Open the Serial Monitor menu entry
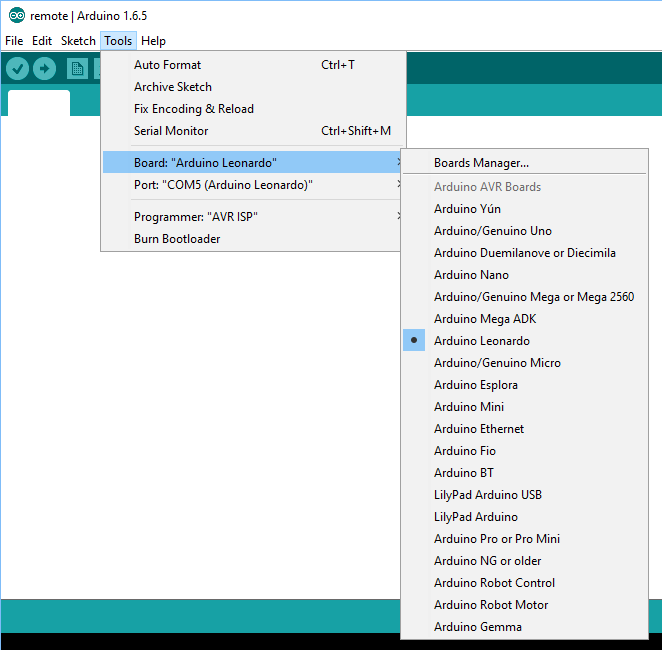 pyautogui.click(x=171, y=131)
